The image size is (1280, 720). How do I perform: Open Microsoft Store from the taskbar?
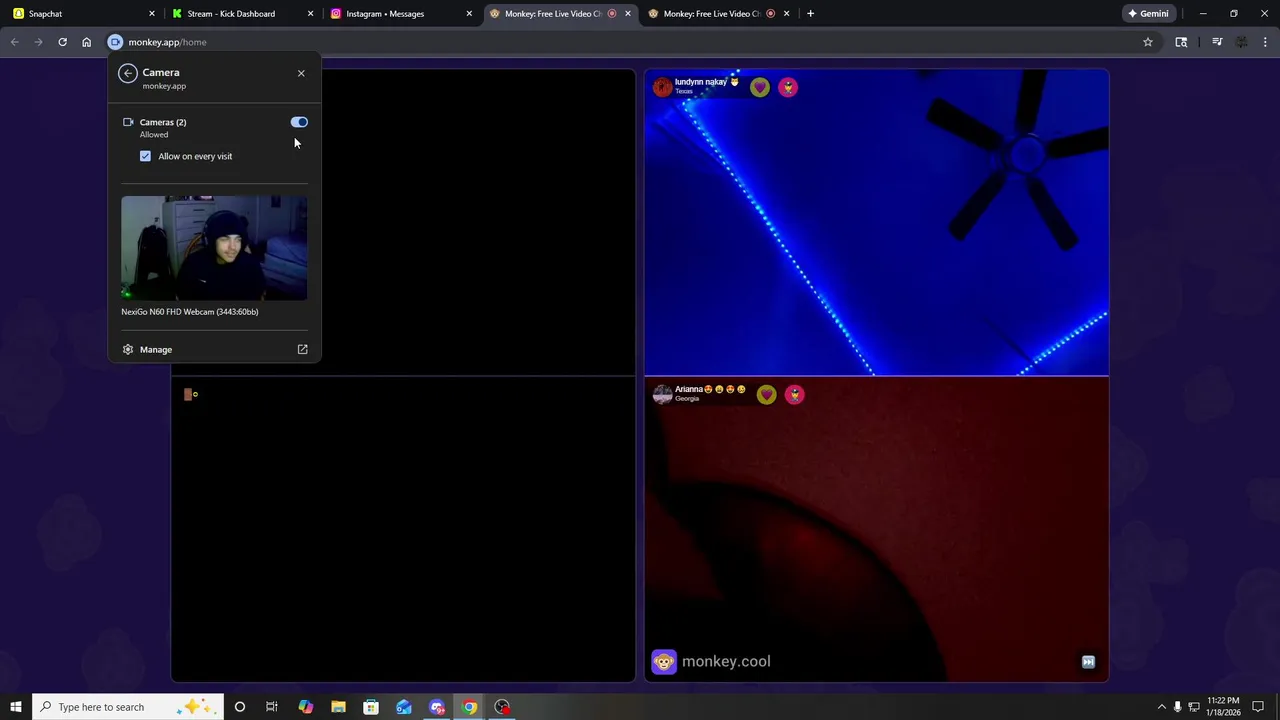(x=371, y=707)
